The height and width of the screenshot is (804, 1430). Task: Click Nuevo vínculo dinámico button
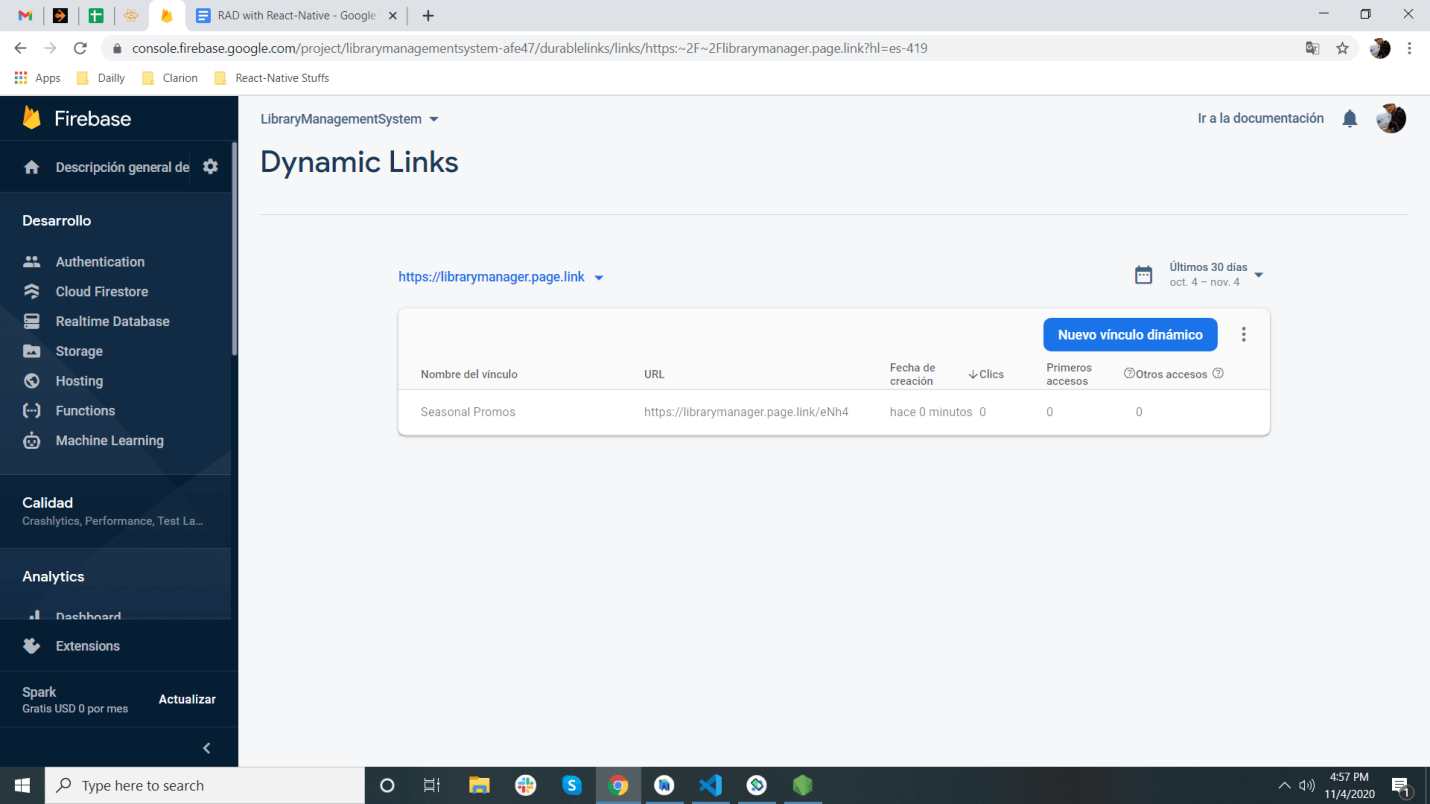click(x=1130, y=335)
